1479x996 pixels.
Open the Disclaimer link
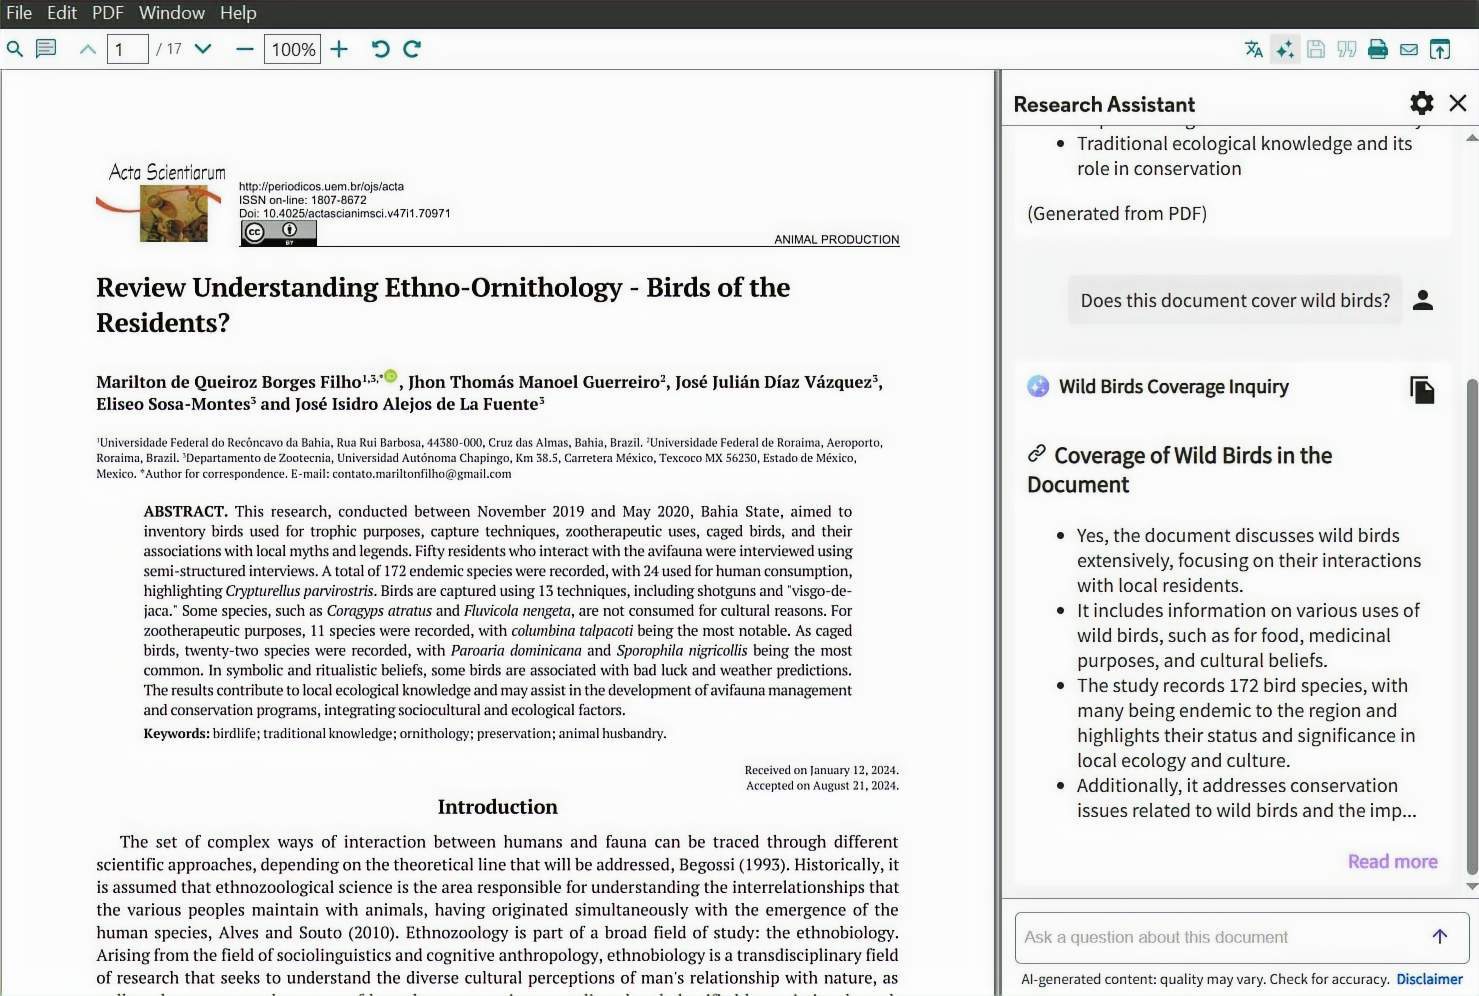tap(1429, 979)
